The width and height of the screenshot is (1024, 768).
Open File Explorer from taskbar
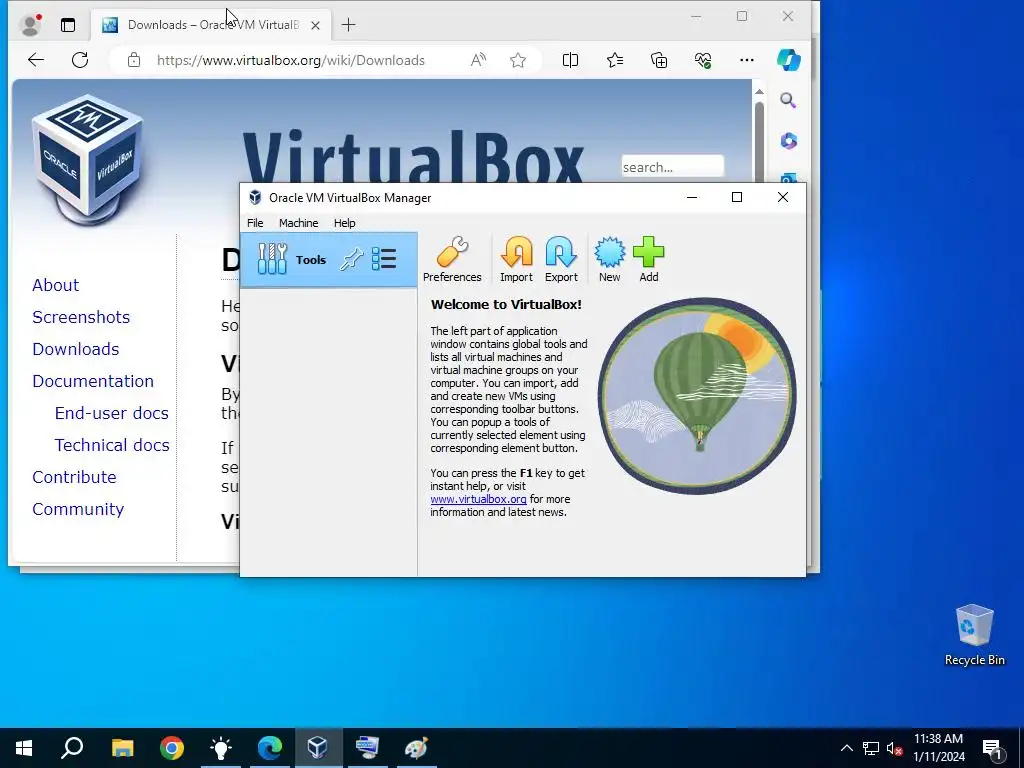pos(122,748)
